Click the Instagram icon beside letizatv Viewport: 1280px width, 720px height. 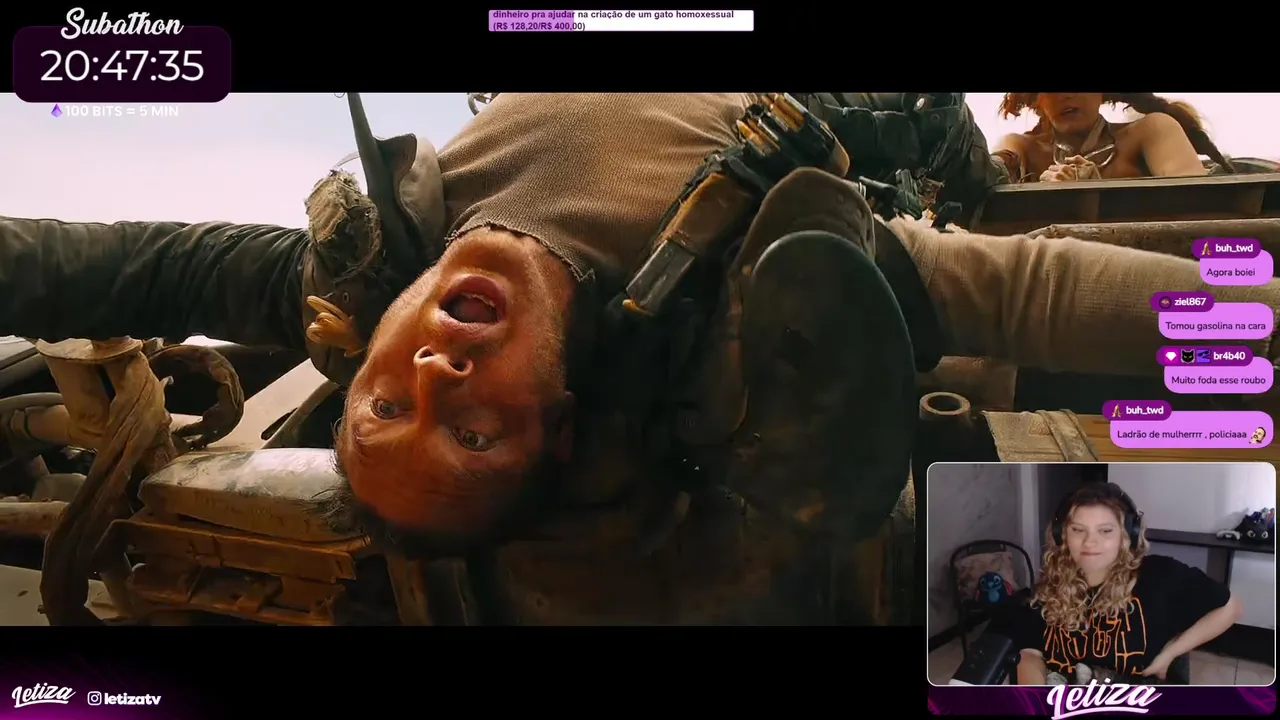point(94,698)
